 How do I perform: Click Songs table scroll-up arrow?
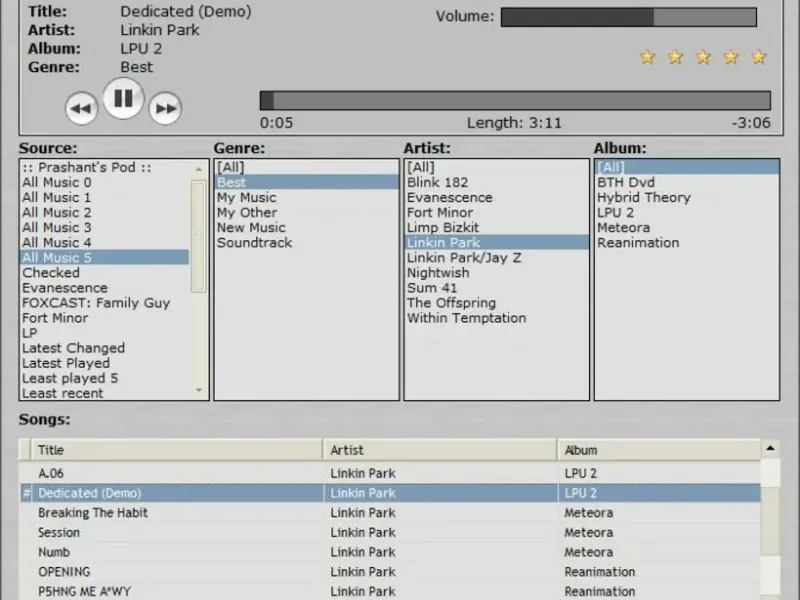(770, 448)
